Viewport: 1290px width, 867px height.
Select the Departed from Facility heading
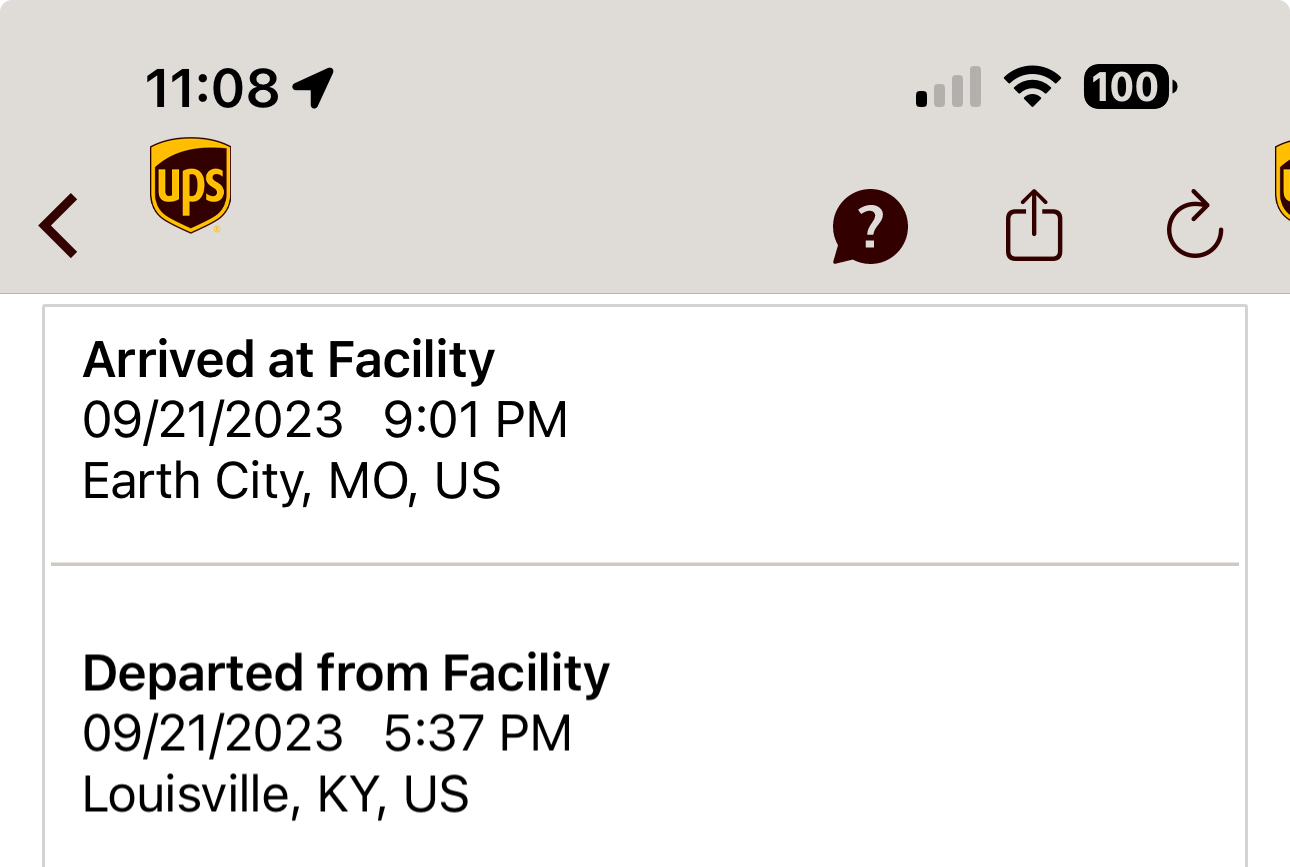[346, 673]
